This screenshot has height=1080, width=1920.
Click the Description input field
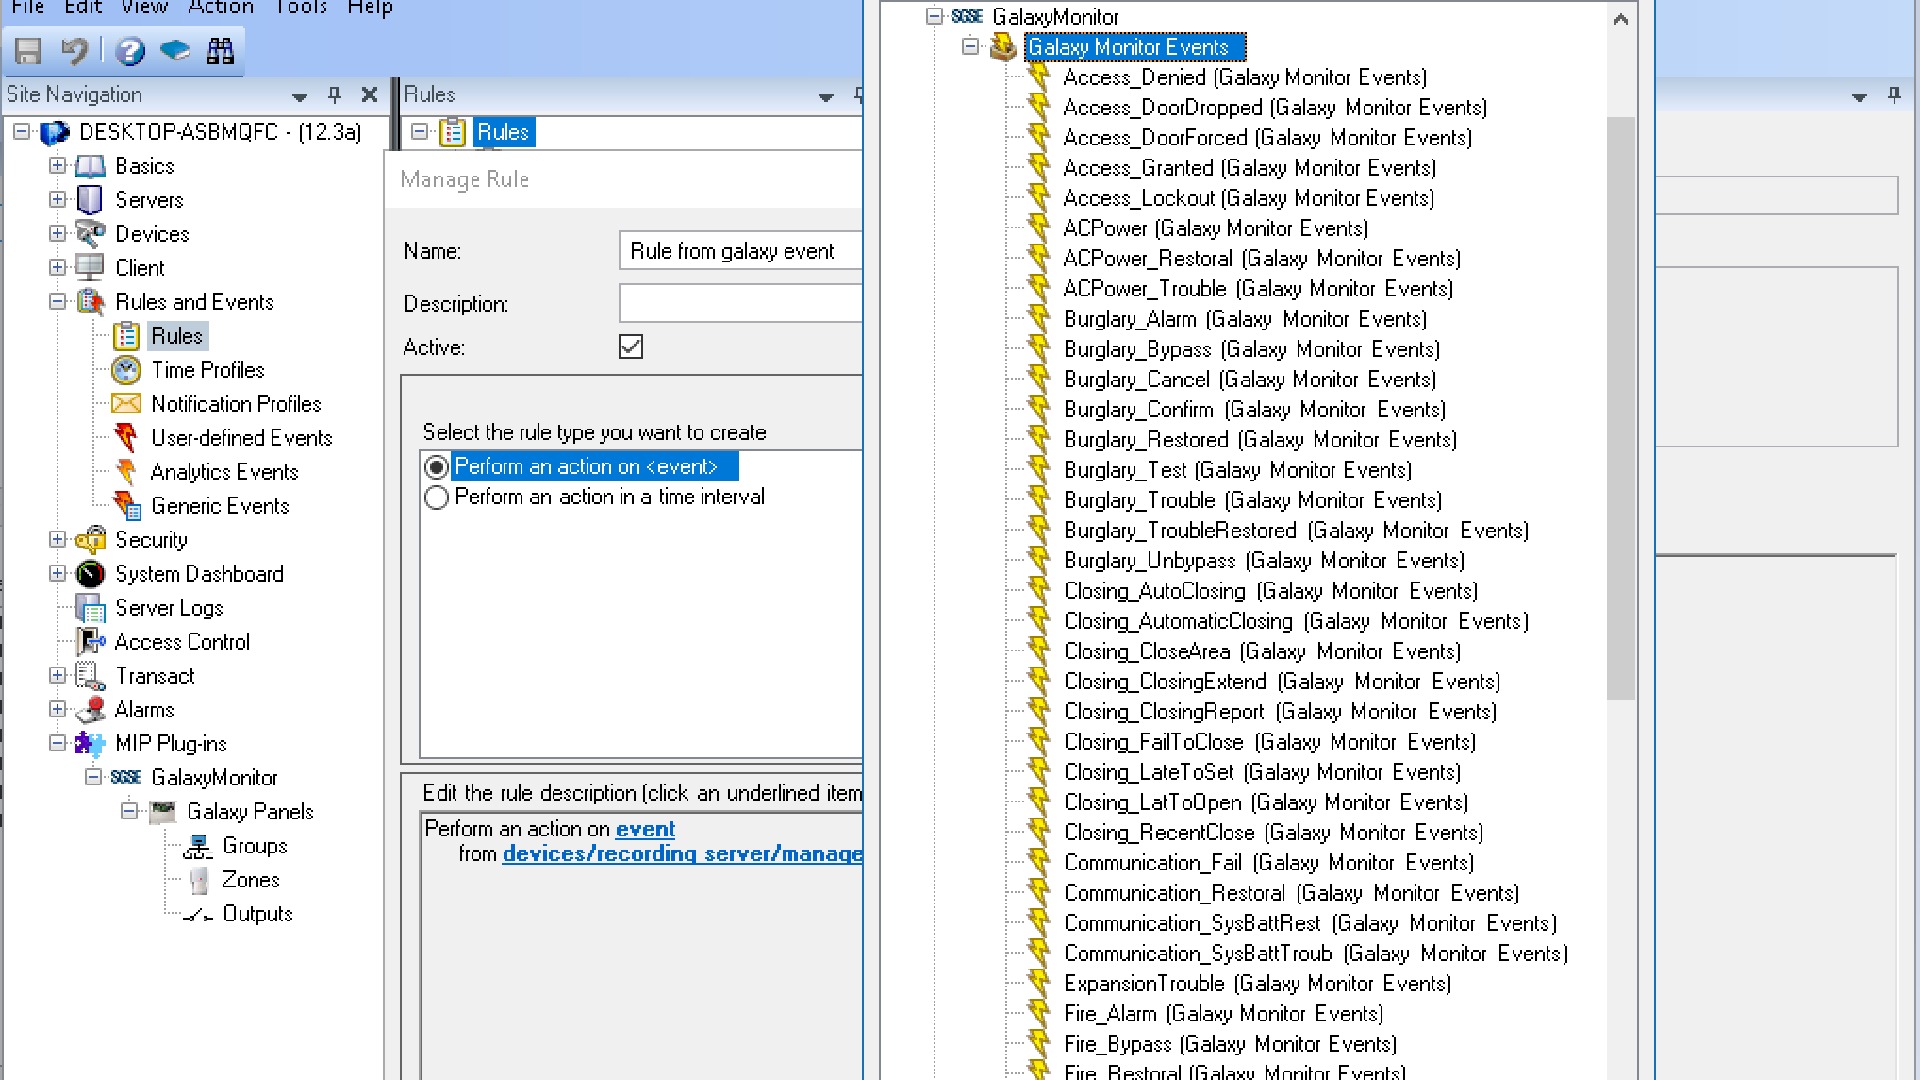pos(740,303)
